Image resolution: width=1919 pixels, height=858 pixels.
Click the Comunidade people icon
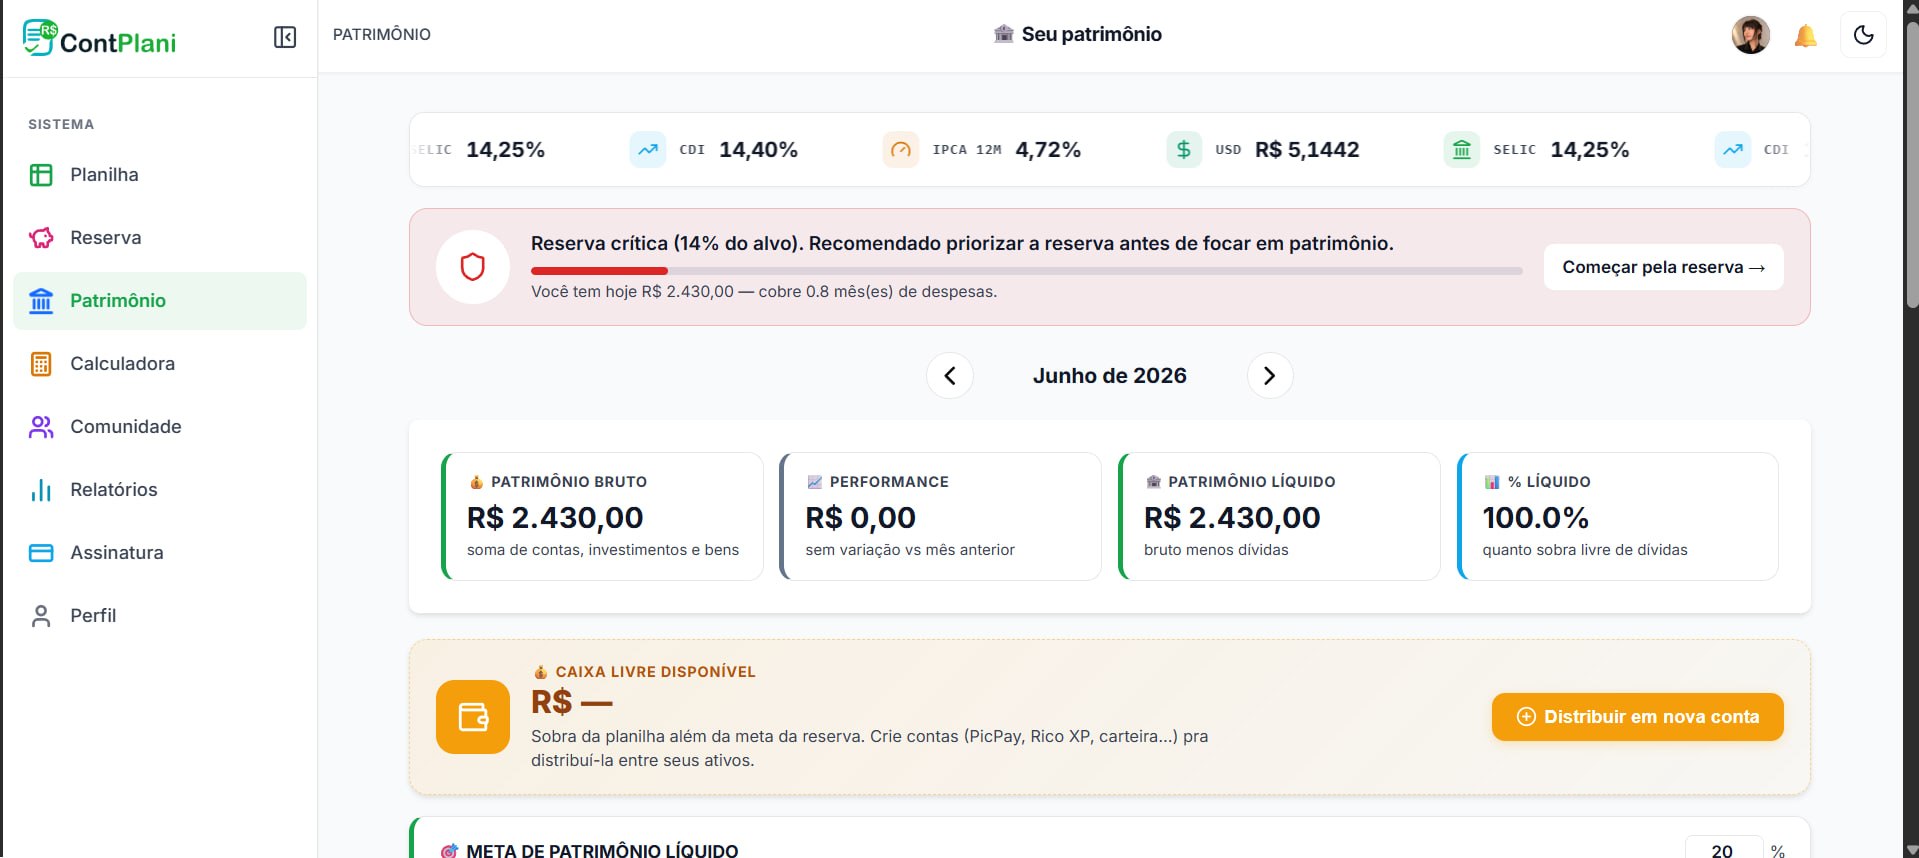41,427
